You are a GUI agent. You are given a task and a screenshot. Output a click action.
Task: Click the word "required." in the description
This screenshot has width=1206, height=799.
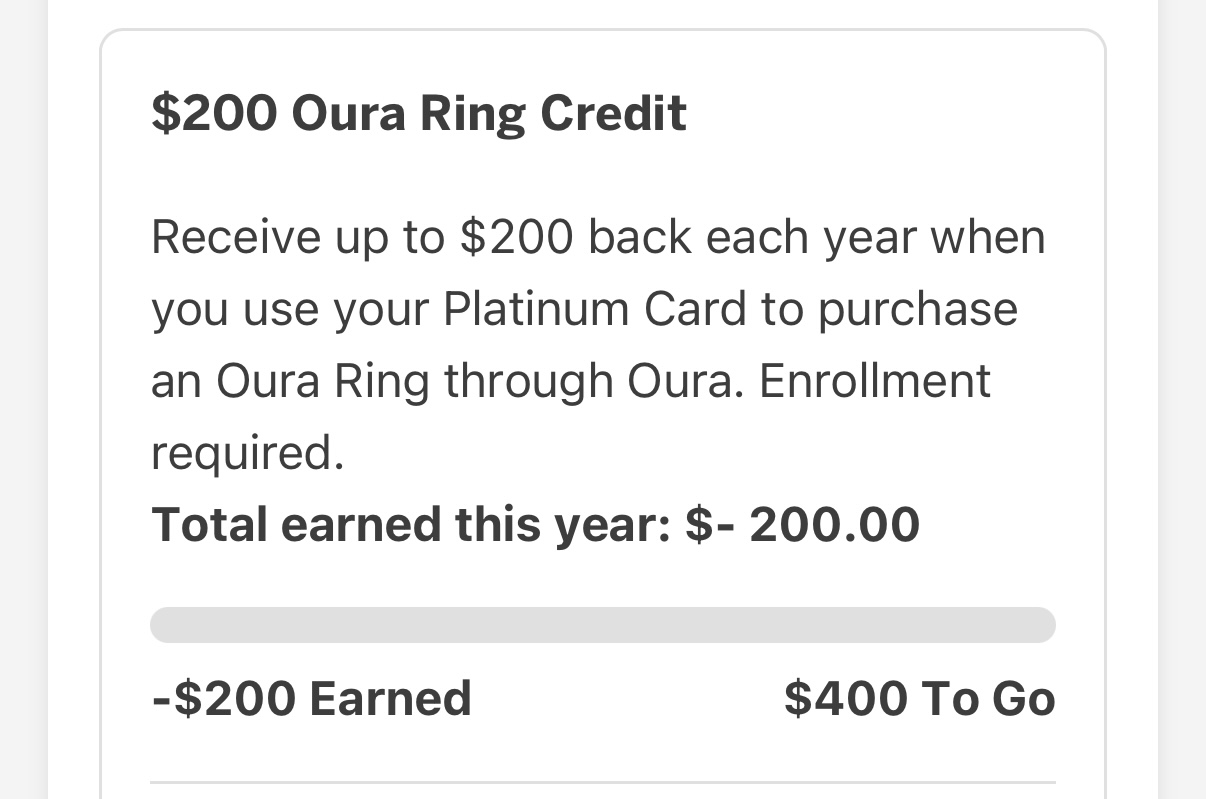tap(247, 453)
